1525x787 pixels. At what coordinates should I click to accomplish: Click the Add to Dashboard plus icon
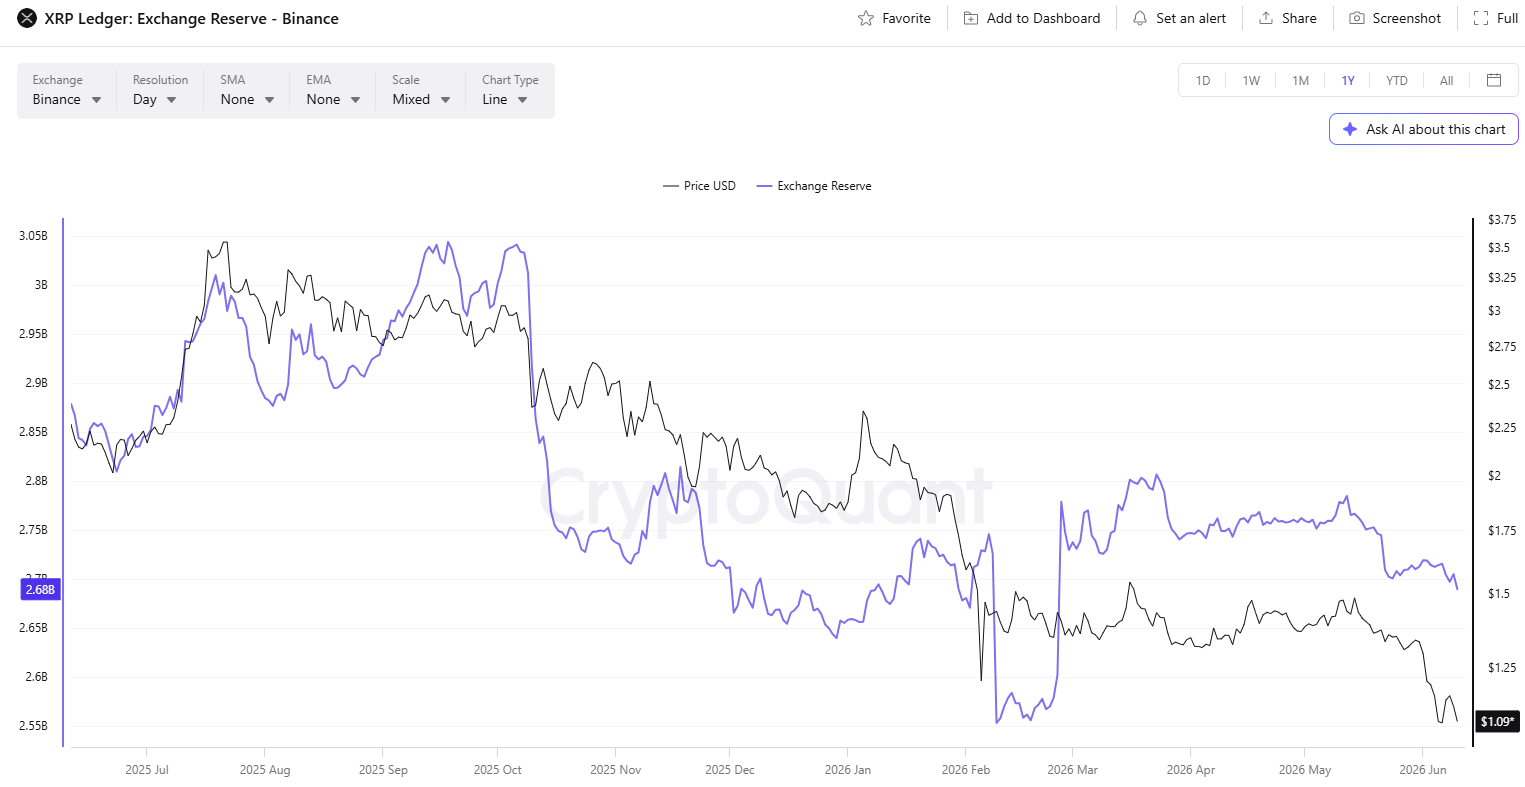click(971, 18)
